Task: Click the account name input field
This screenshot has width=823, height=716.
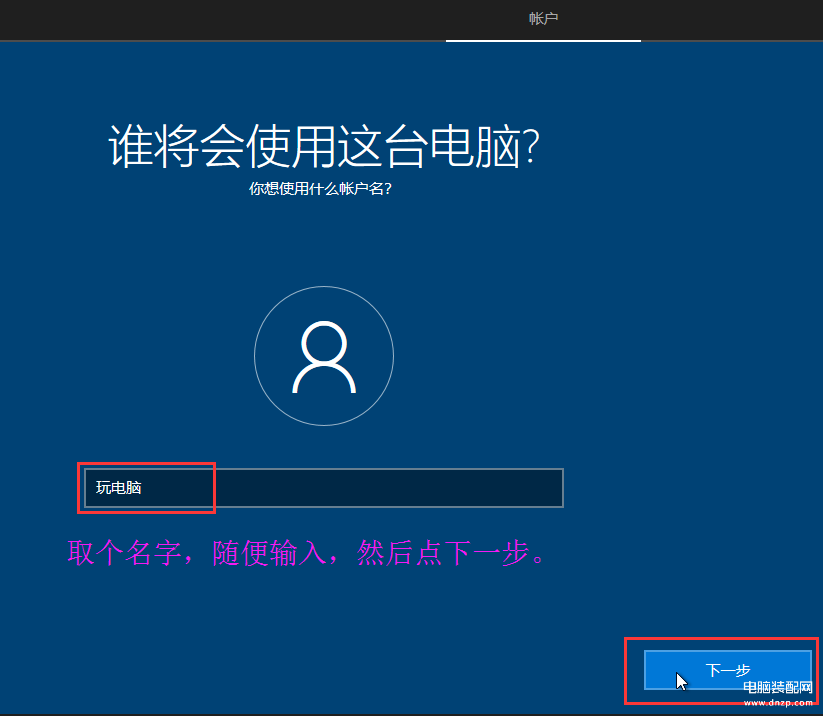Action: tap(324, 488)
